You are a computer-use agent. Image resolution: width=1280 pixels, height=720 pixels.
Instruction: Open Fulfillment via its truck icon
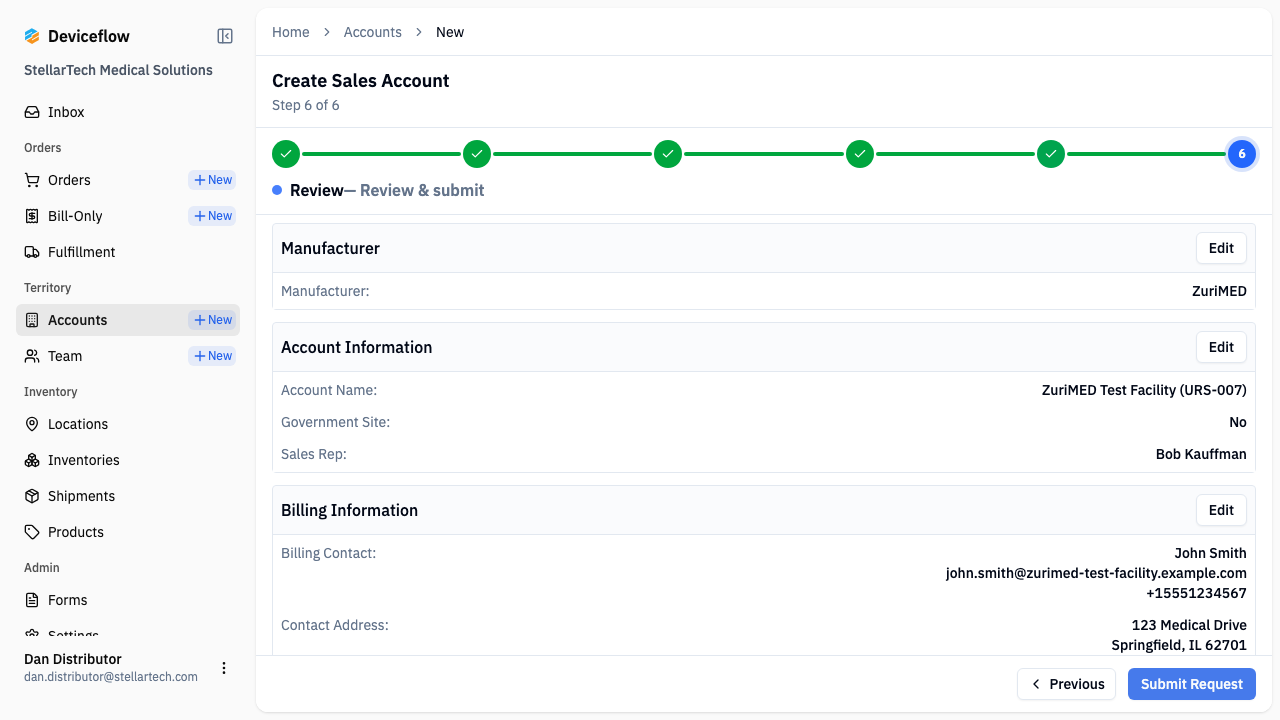(33, 252)
